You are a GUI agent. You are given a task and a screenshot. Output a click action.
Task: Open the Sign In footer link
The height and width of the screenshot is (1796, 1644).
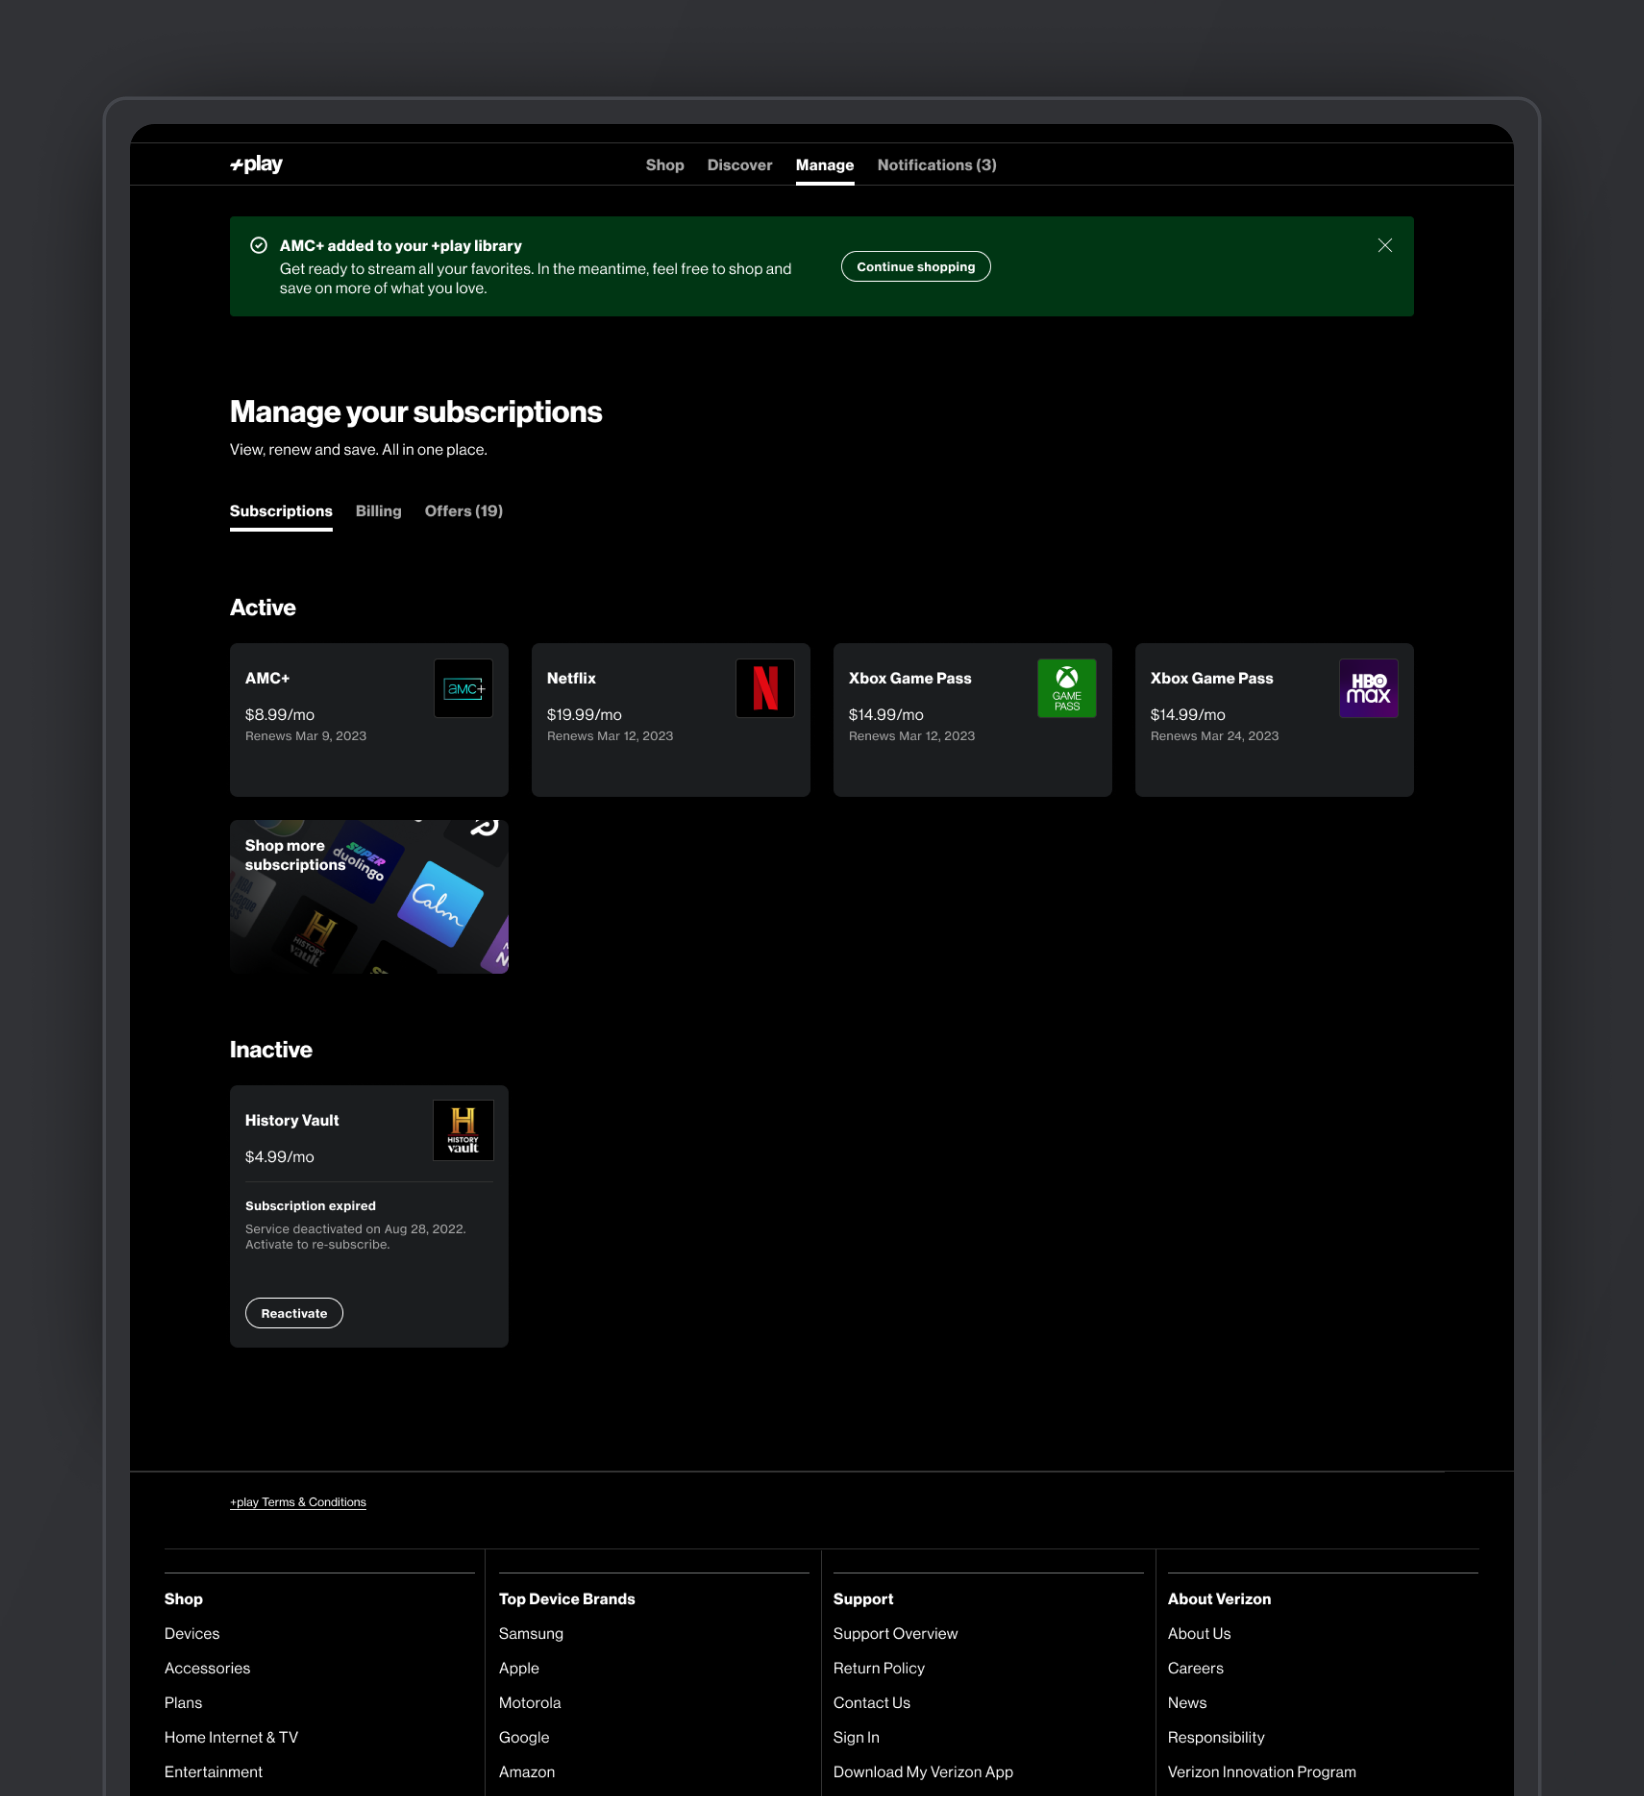coord(856,1737)
